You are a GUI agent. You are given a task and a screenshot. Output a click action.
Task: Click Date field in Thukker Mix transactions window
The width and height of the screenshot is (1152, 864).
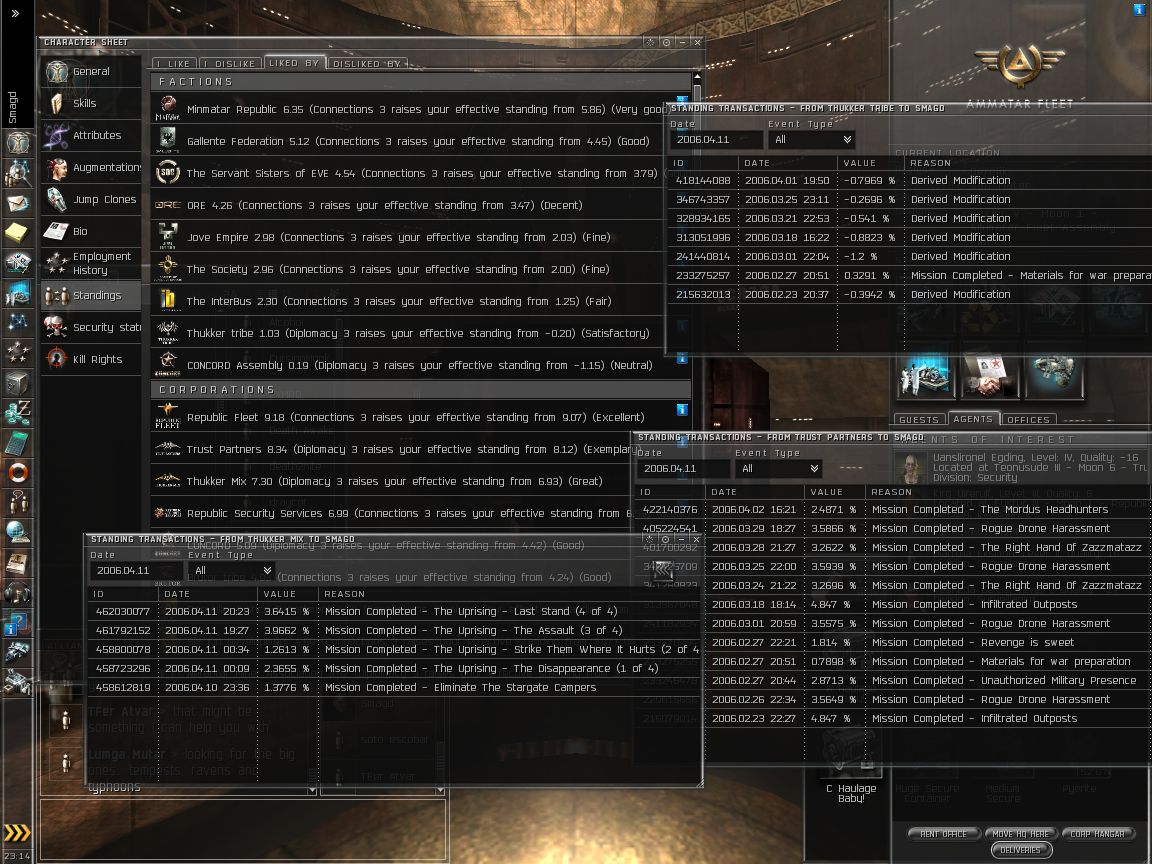point(136,571)
